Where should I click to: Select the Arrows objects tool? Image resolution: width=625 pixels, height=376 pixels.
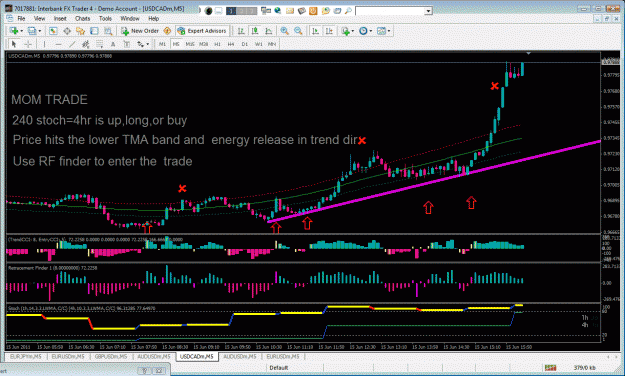pyautogui.click(x=140, y=44)
